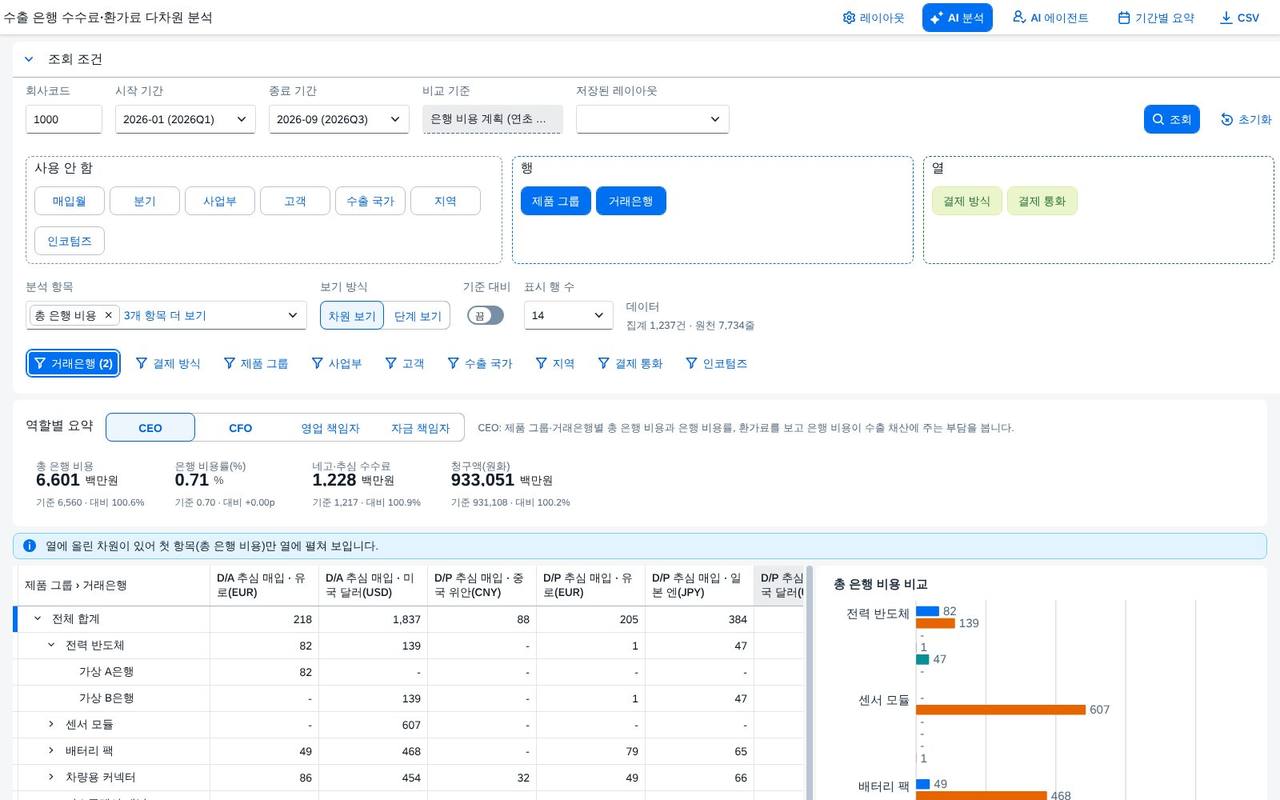The height and width of the screenshot is (800, 1280).
Task: Click the 거래은행 row chip
Action: click(631, 201)
